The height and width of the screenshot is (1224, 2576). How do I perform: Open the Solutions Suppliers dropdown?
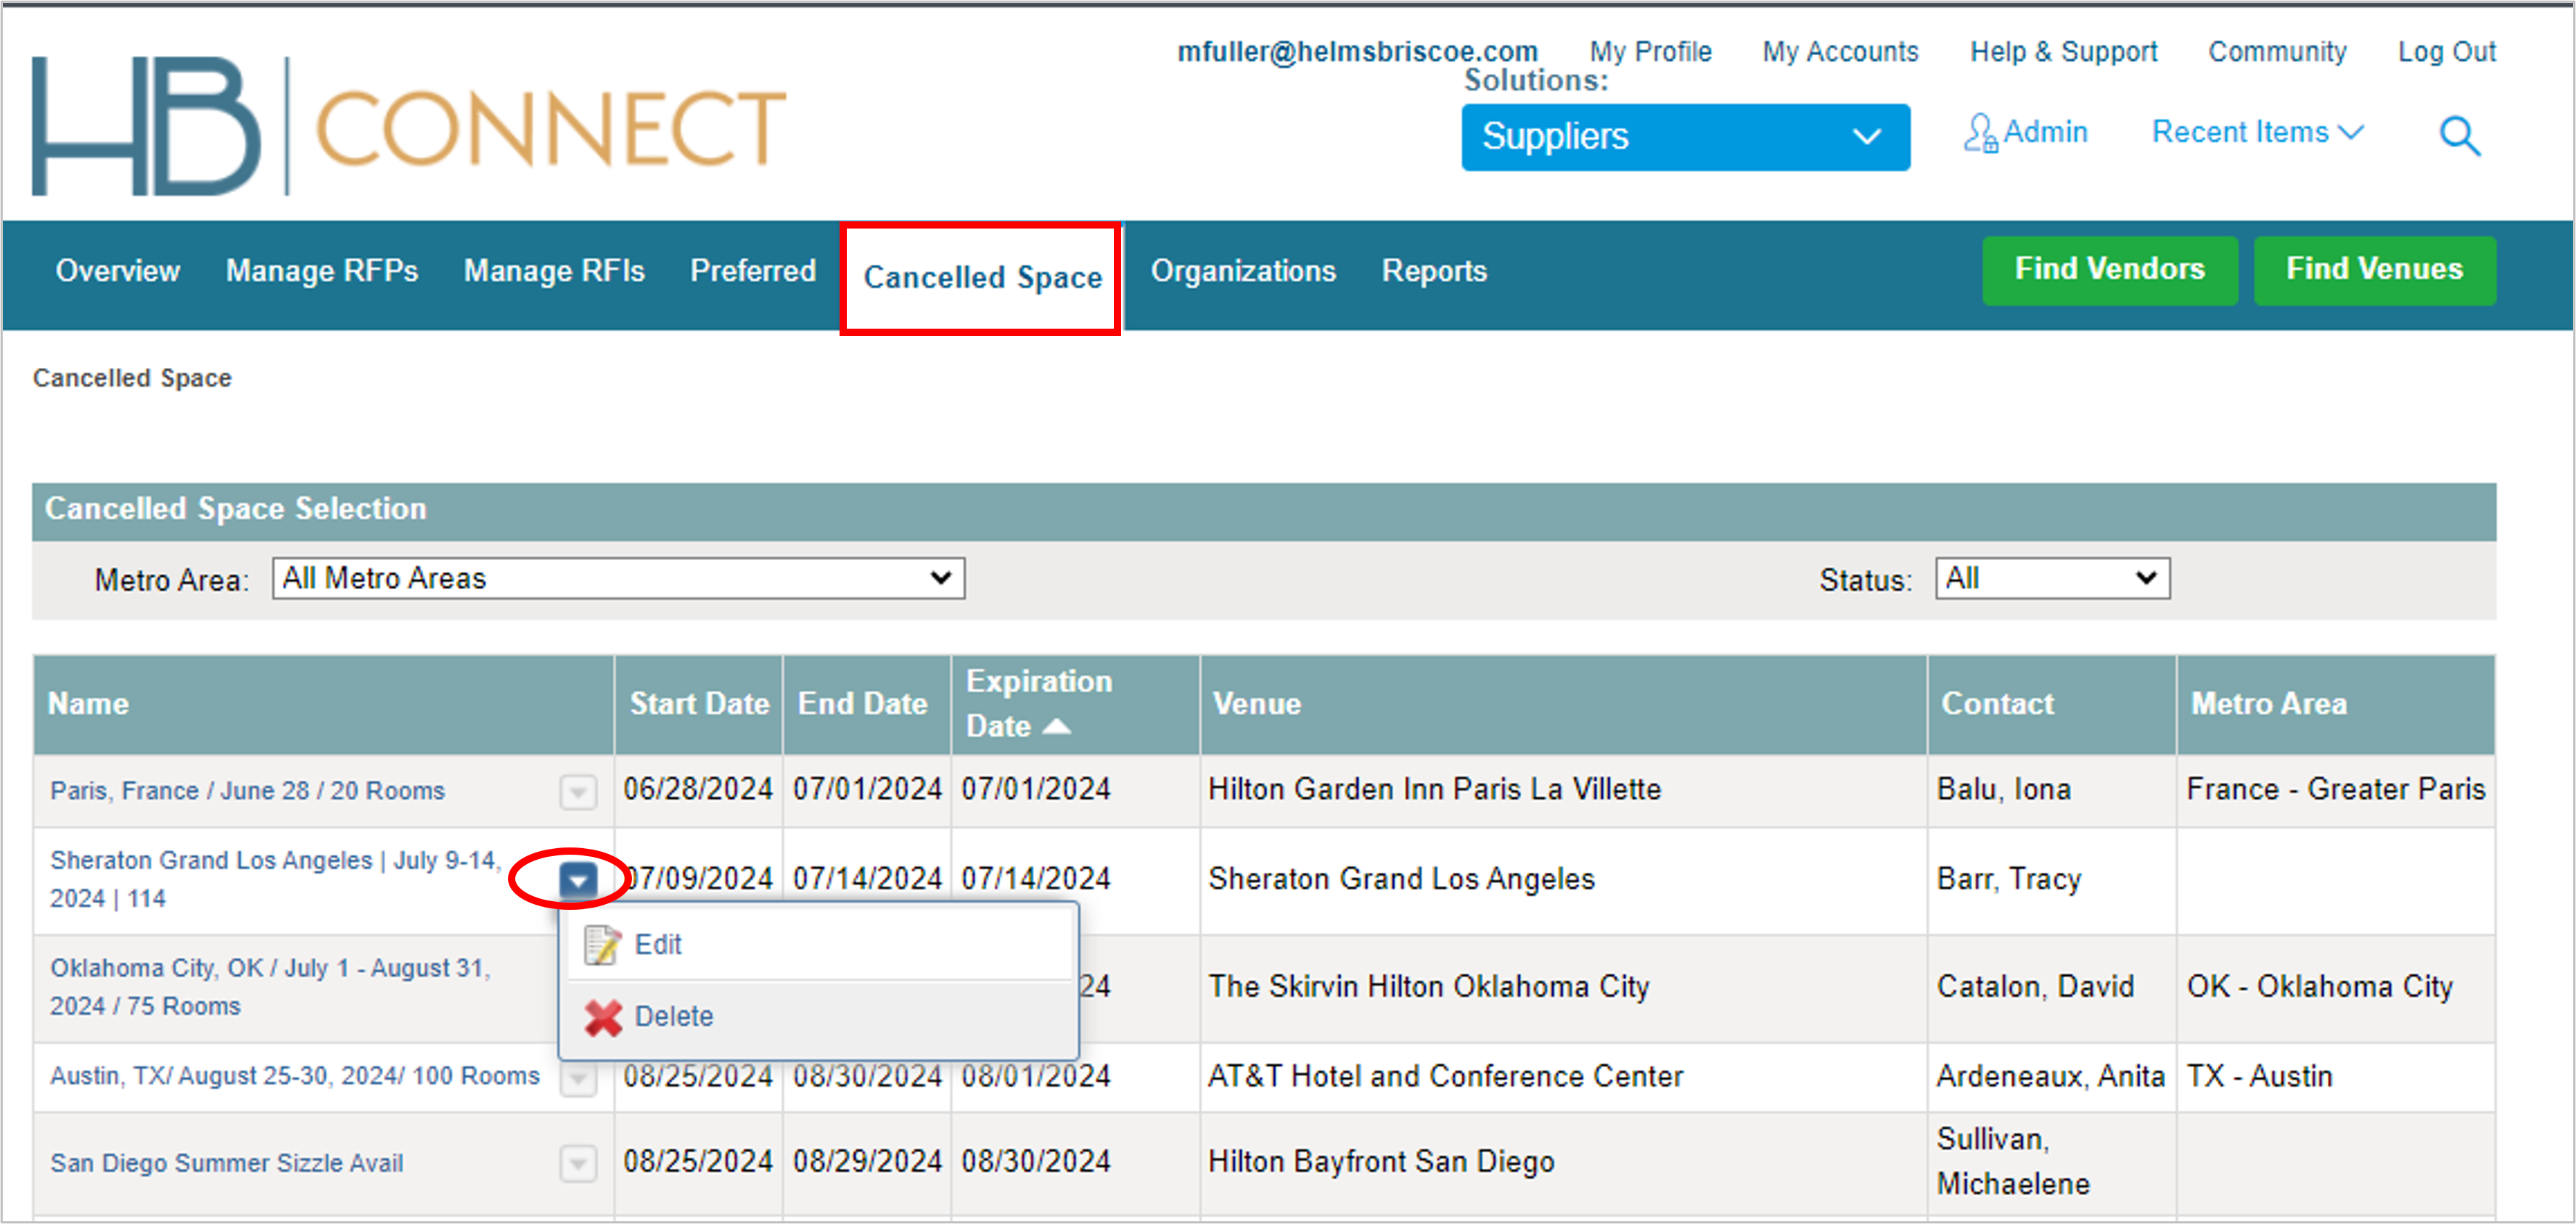tap(1685, 137)
